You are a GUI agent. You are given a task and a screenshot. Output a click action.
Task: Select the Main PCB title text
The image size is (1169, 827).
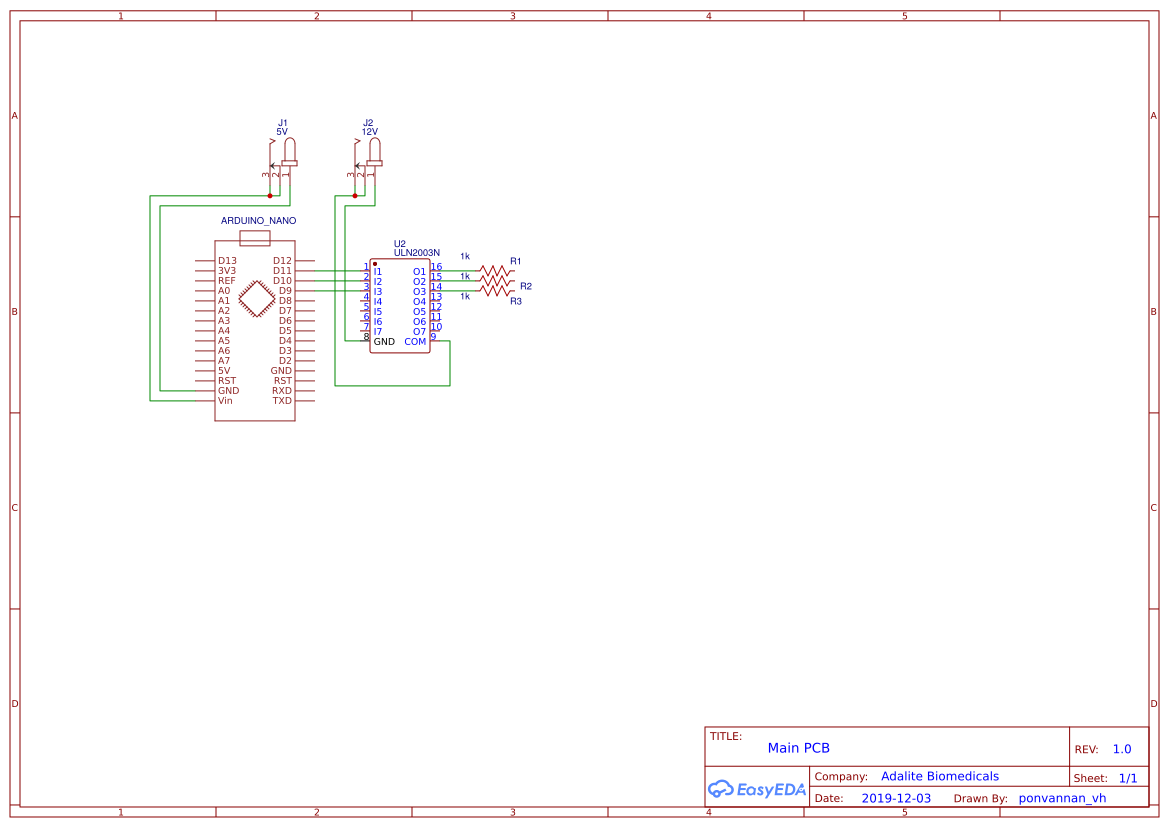pyautogui.click(x=798, y=748)
